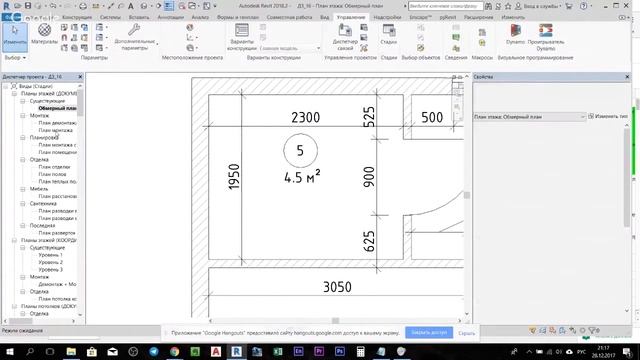This screenshot has width=640, height=360.
Task: Select План демонтажа view in browser
Action: pyautogui.click(x=57, y=123)
